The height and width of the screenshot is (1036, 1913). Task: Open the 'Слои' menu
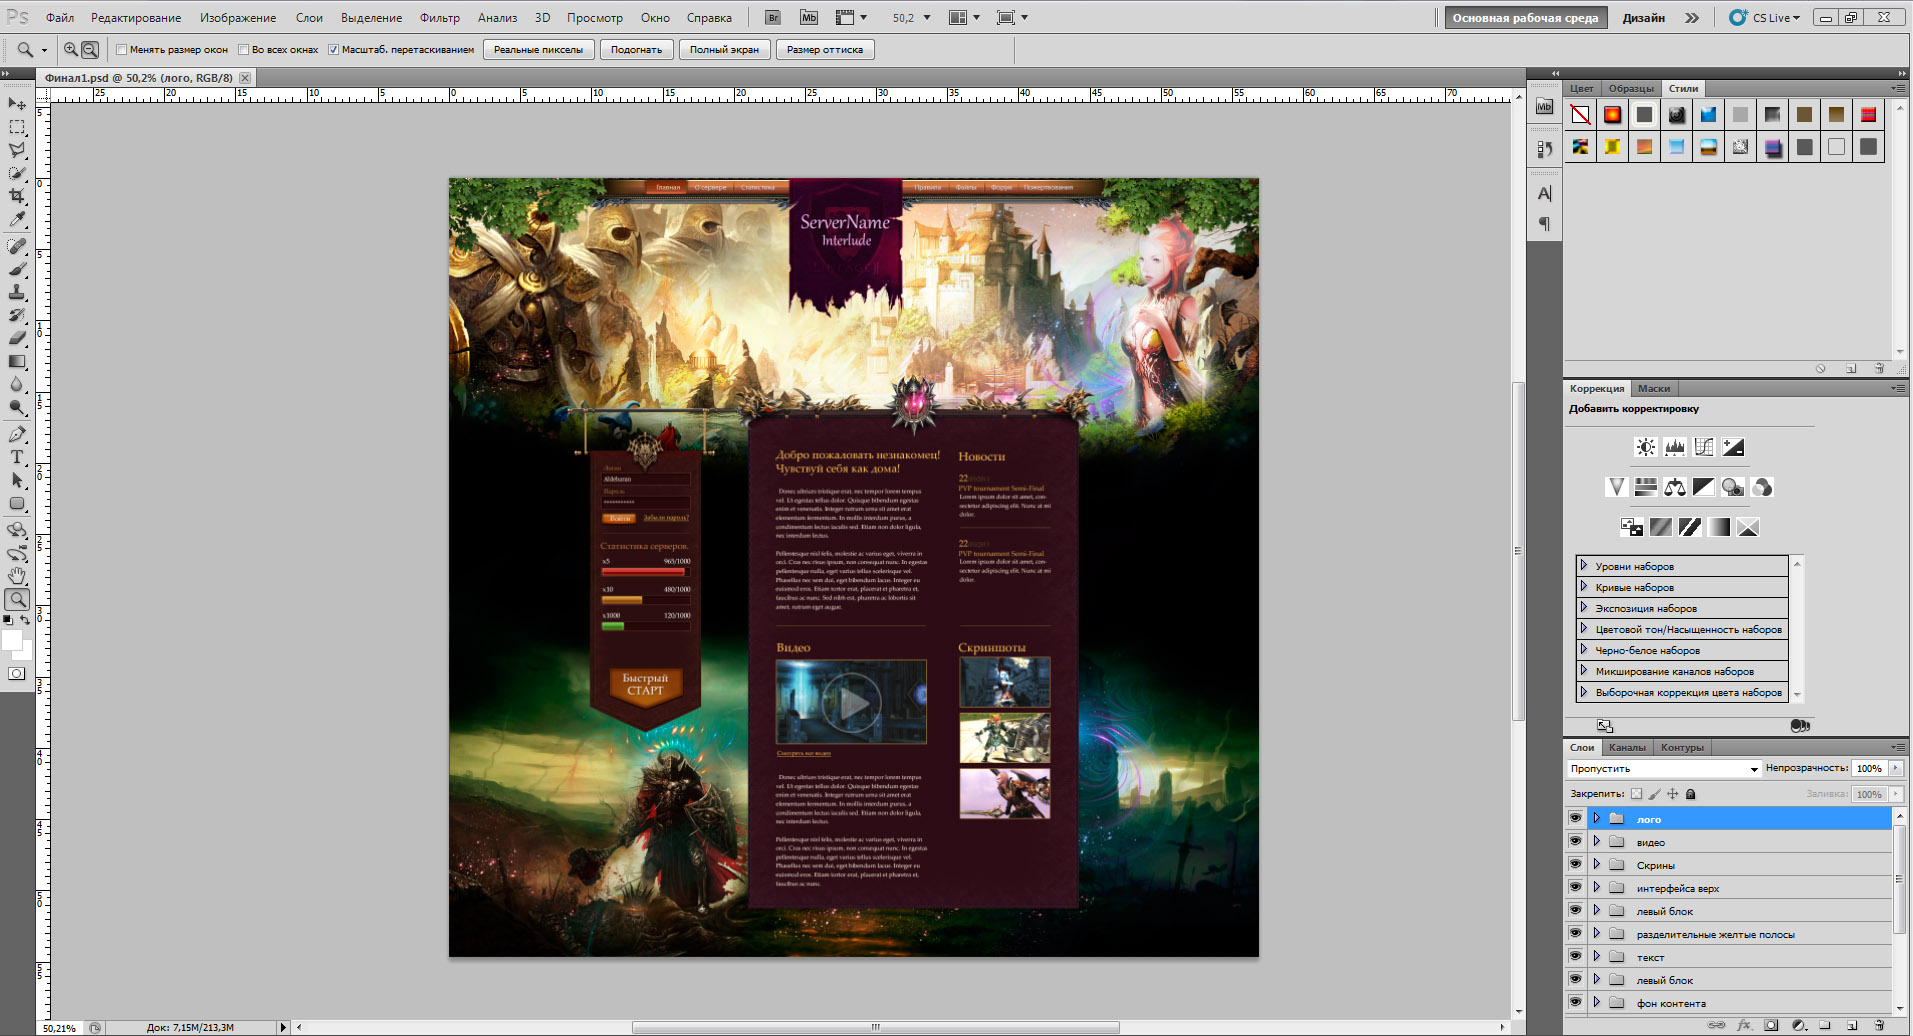point(309,18)
